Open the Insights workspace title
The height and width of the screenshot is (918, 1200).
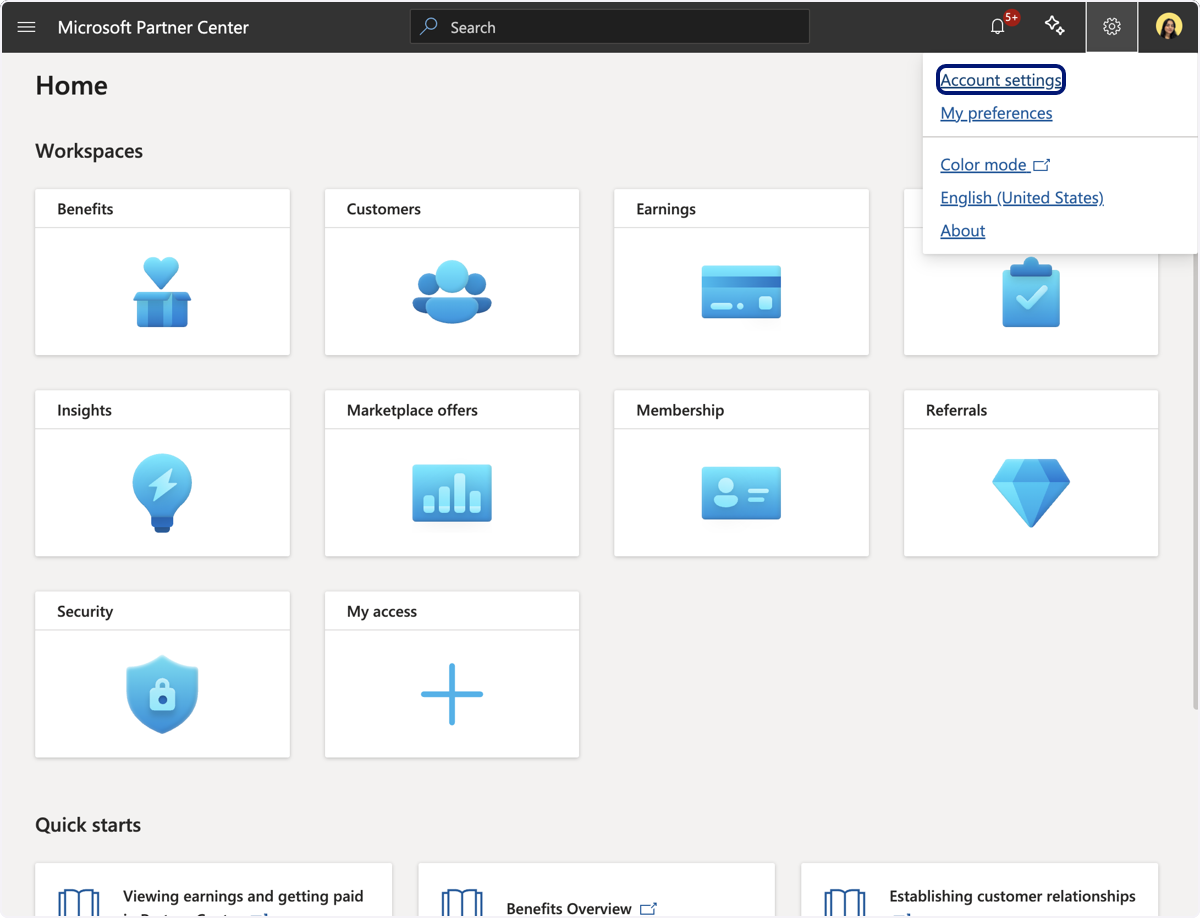(84, 410)
